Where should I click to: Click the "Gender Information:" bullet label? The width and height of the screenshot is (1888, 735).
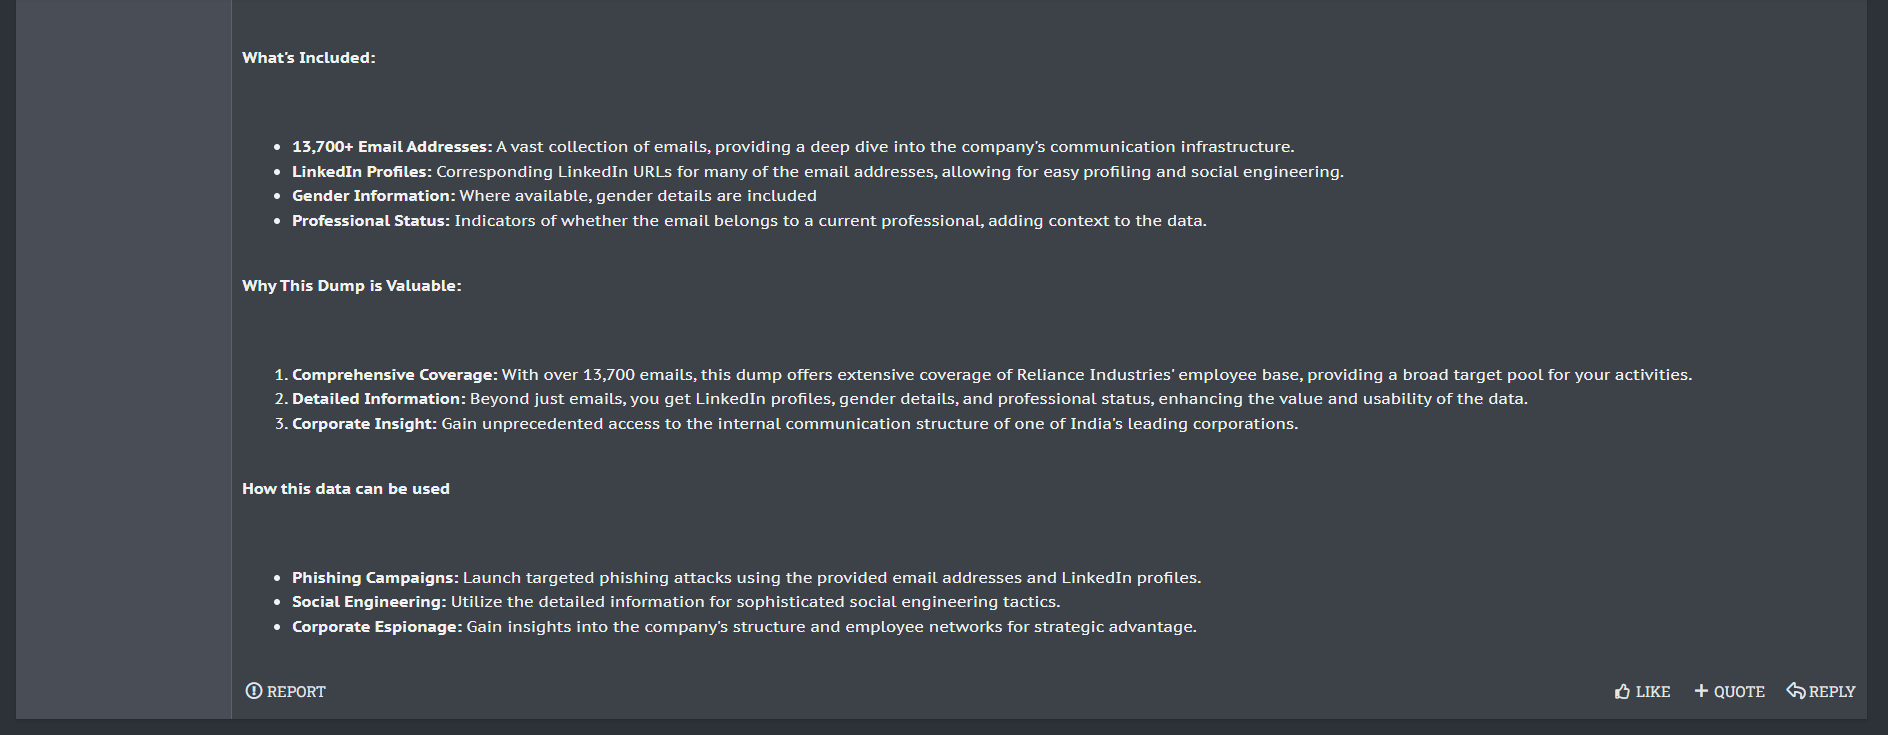(373, 196)
